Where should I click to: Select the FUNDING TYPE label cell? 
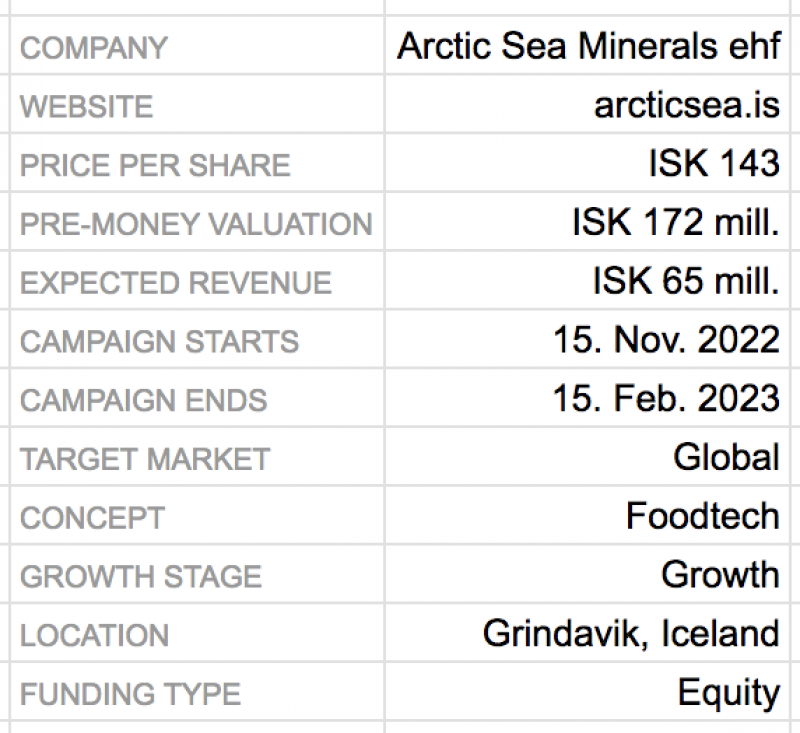tap(131, 694)
